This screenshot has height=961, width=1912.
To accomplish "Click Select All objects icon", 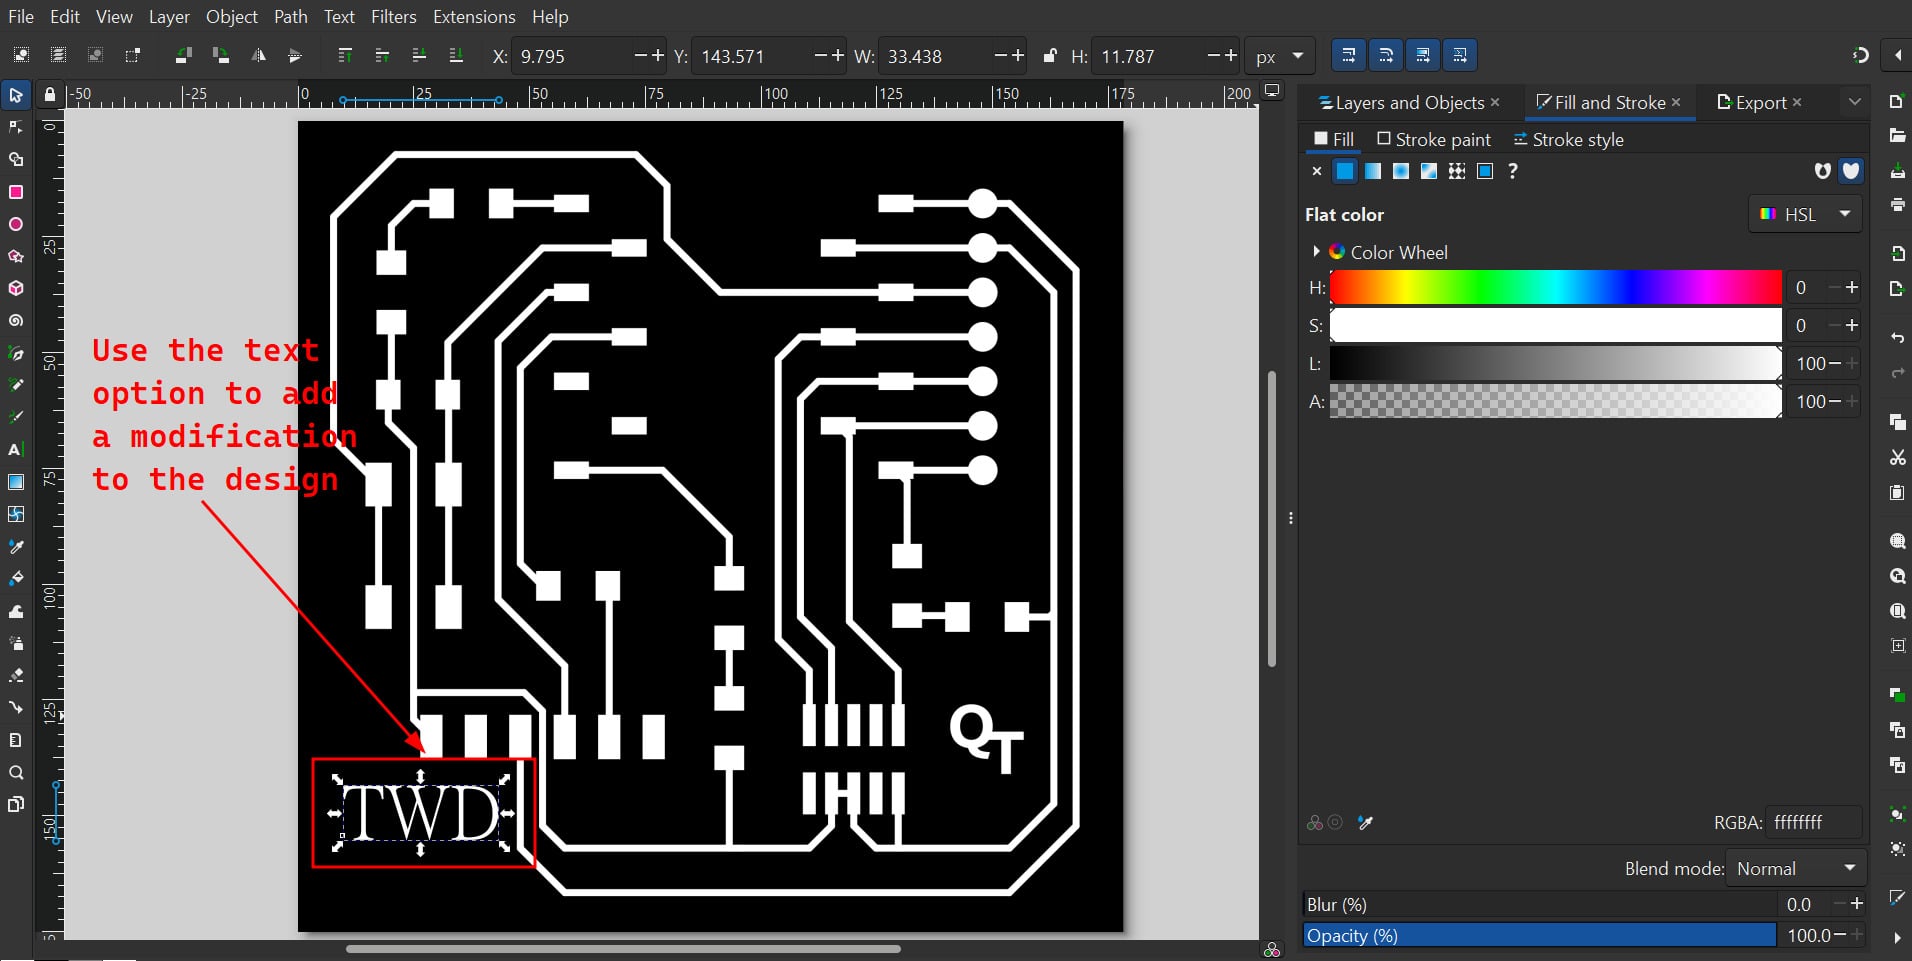I will pyautogui.click(x=21, y=56).
